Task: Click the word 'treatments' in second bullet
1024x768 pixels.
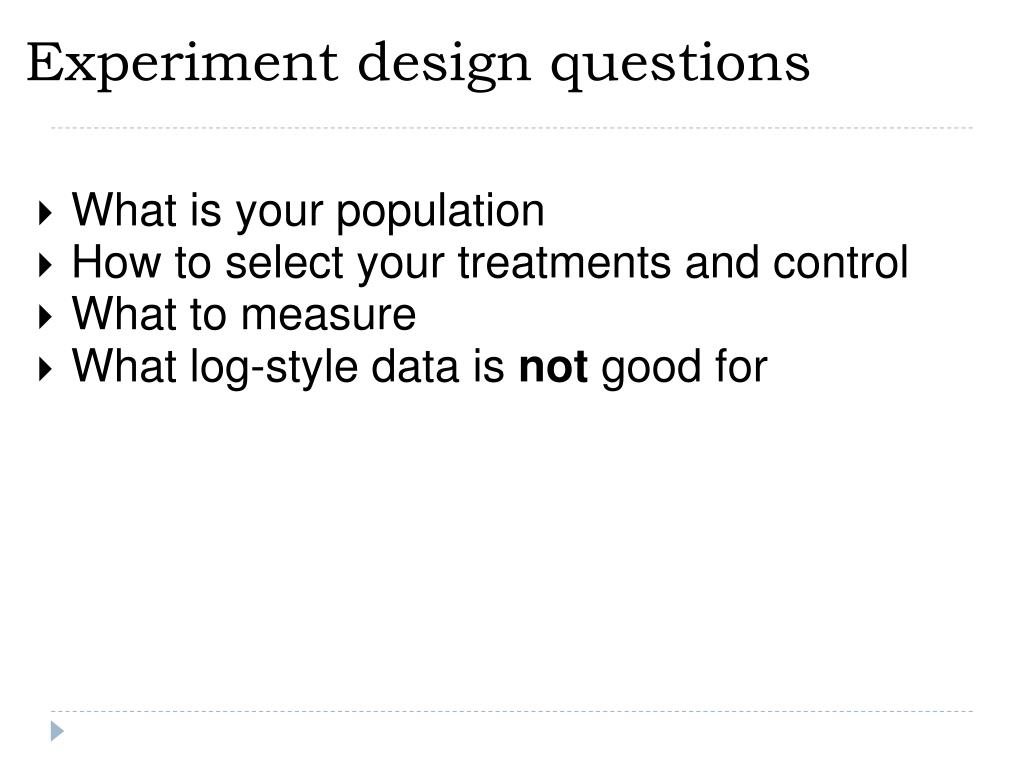Action: point(564,263)
